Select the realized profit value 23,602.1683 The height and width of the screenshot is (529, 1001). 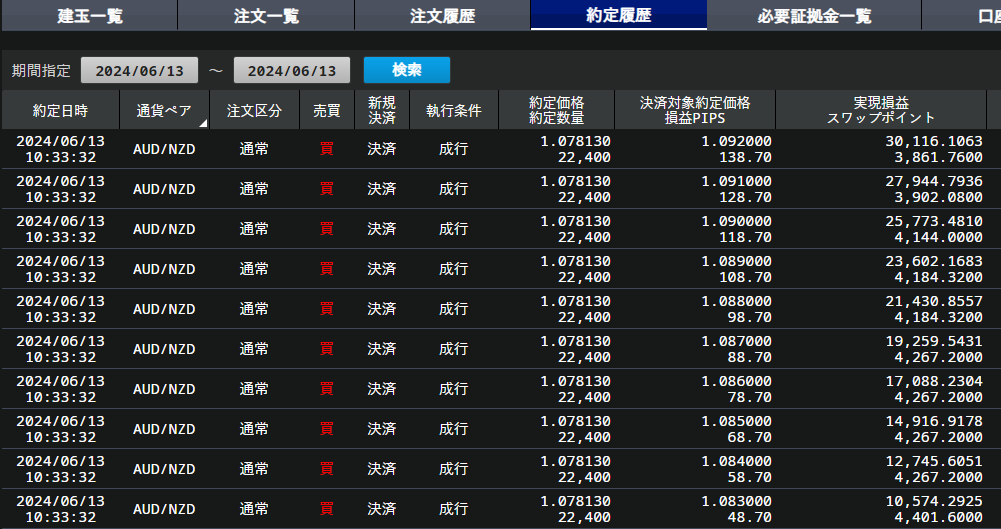point(933,261)
